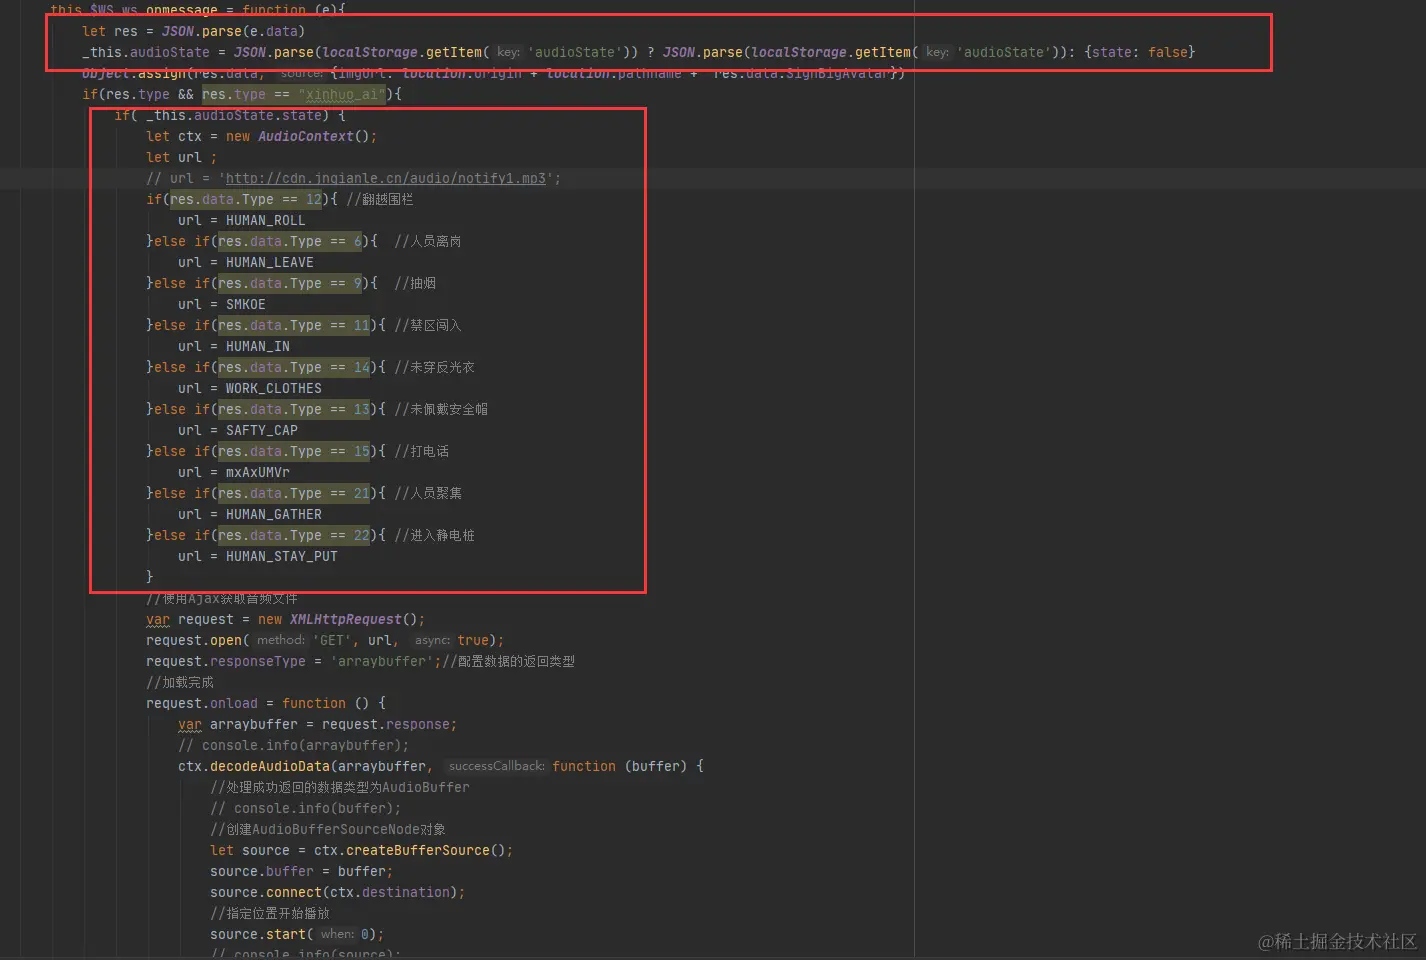Click the '//打电话' comment

click(x=422, y=451)
